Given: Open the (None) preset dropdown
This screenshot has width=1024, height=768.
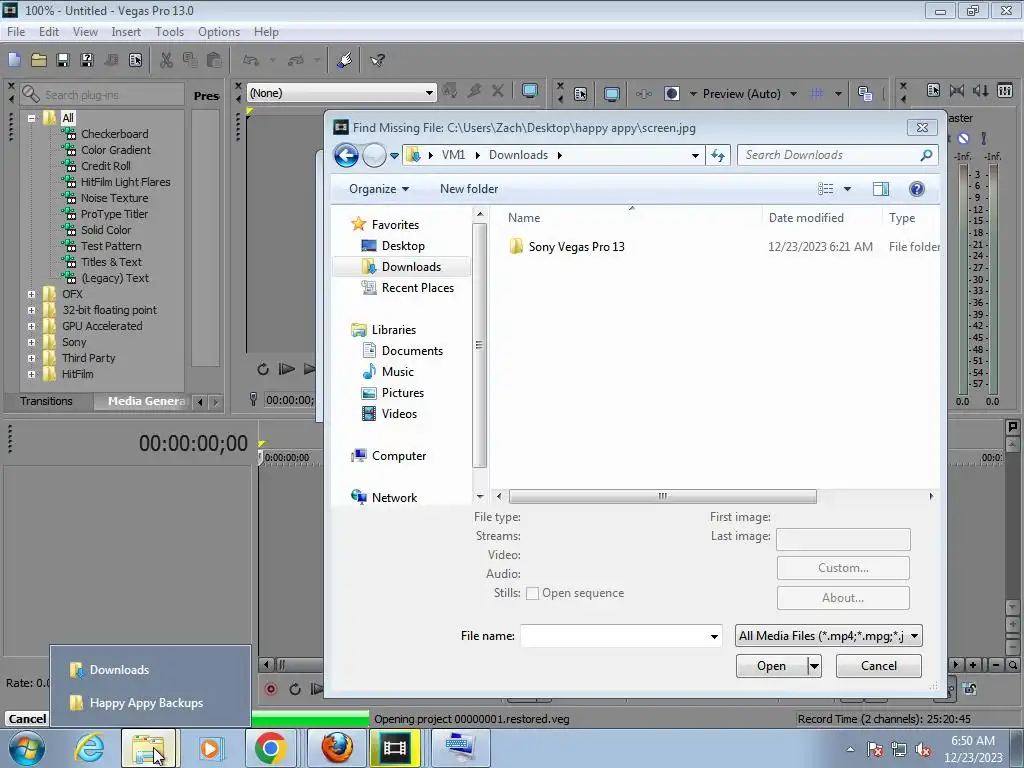Looking at the screenshot, I should [x=428, y=93].
